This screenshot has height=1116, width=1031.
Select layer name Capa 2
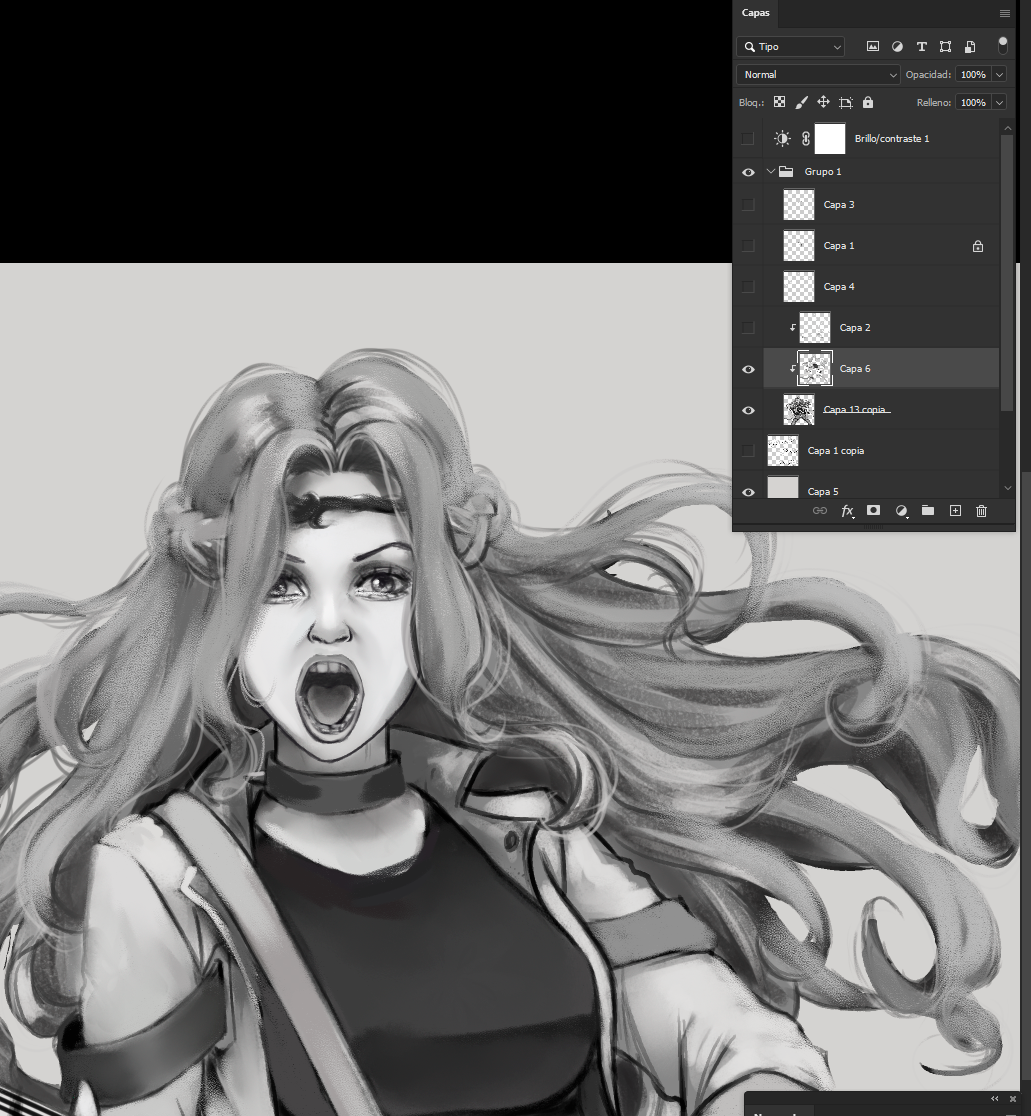(x=855, y=327)
